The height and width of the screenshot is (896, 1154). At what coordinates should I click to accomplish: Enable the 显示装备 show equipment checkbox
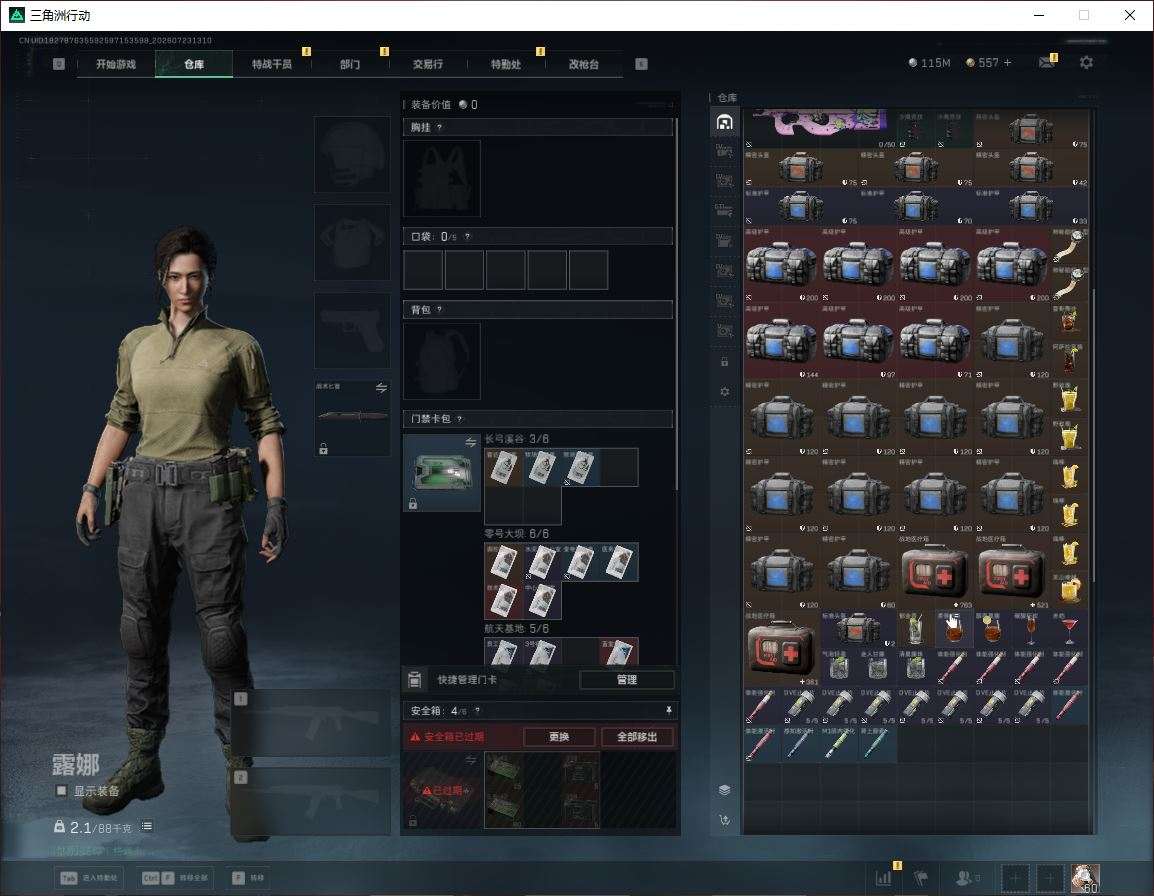(62, 791)
